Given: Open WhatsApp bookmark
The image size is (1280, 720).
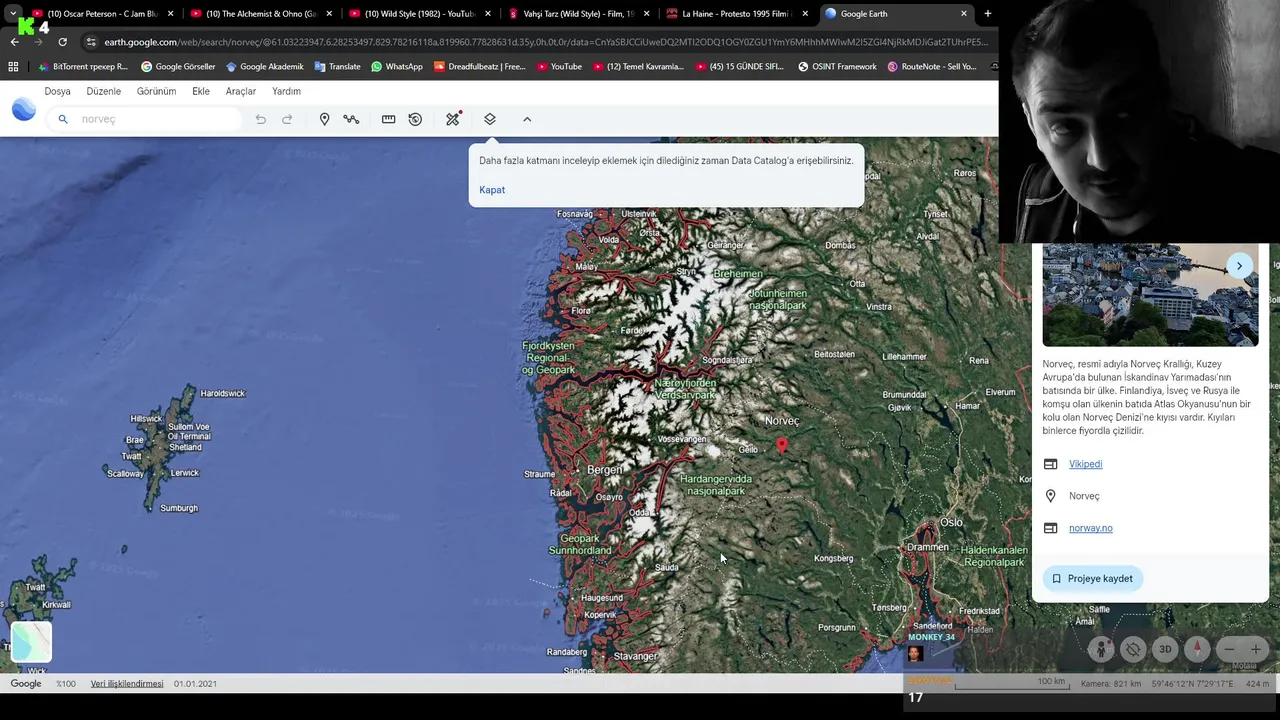Looking at the screenshot, I should [x=397, y=67].
